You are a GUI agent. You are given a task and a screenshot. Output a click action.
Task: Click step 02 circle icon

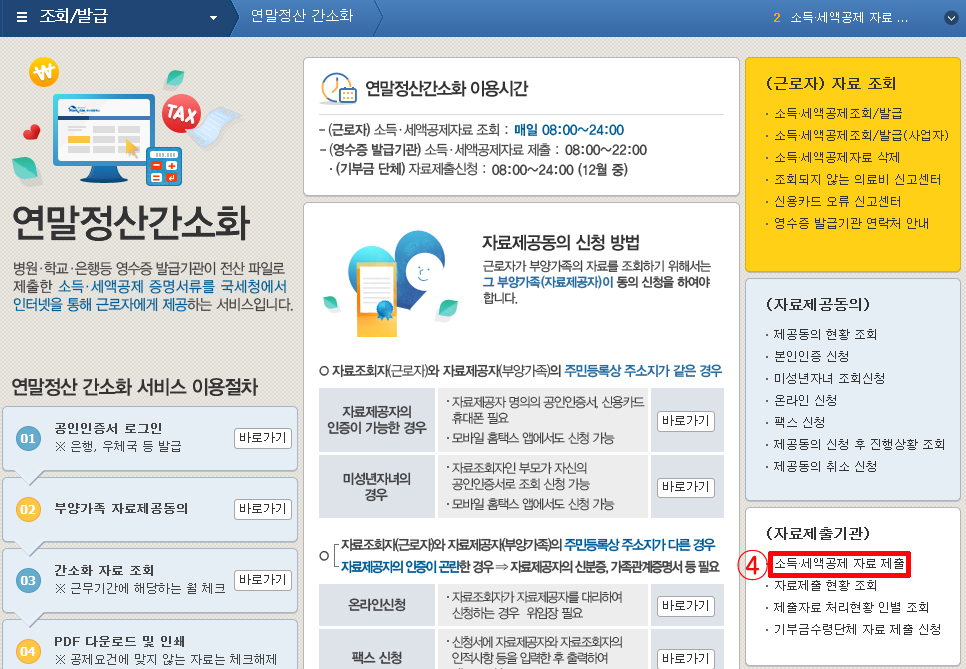point(28,509)
